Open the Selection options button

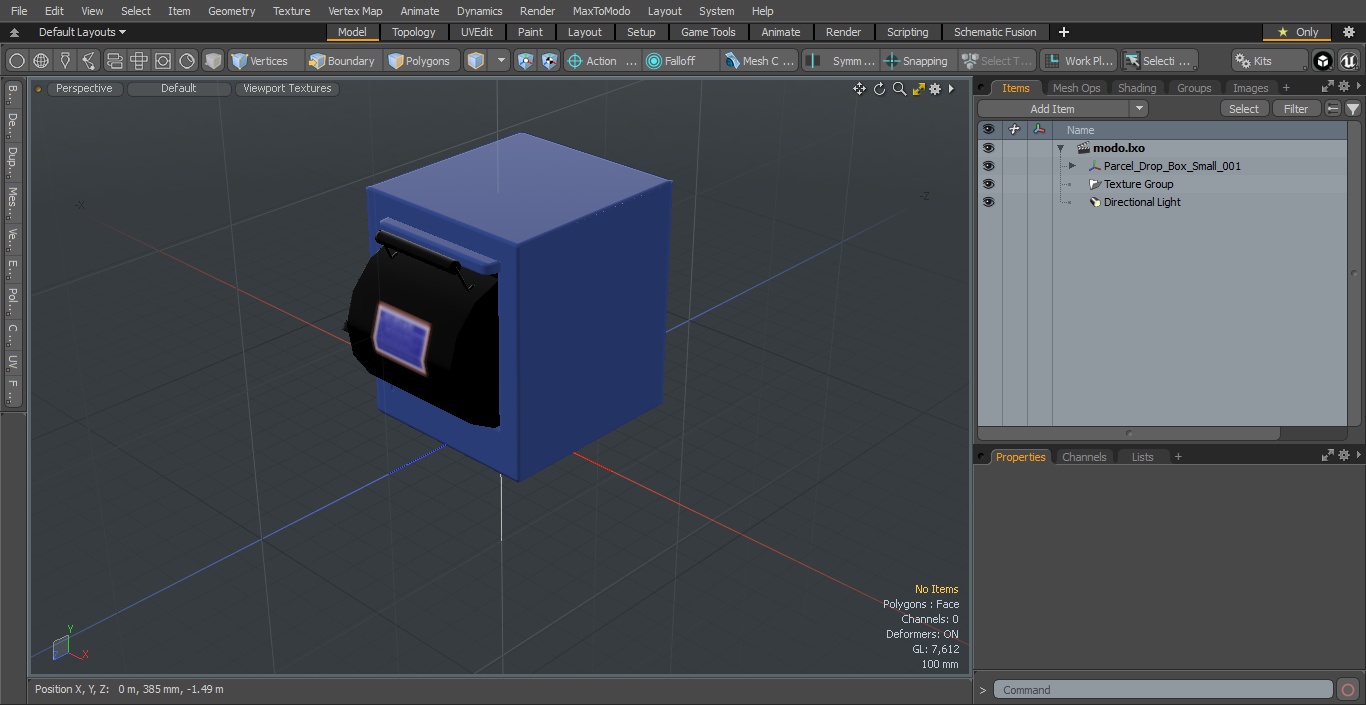tap(1158, 61)
